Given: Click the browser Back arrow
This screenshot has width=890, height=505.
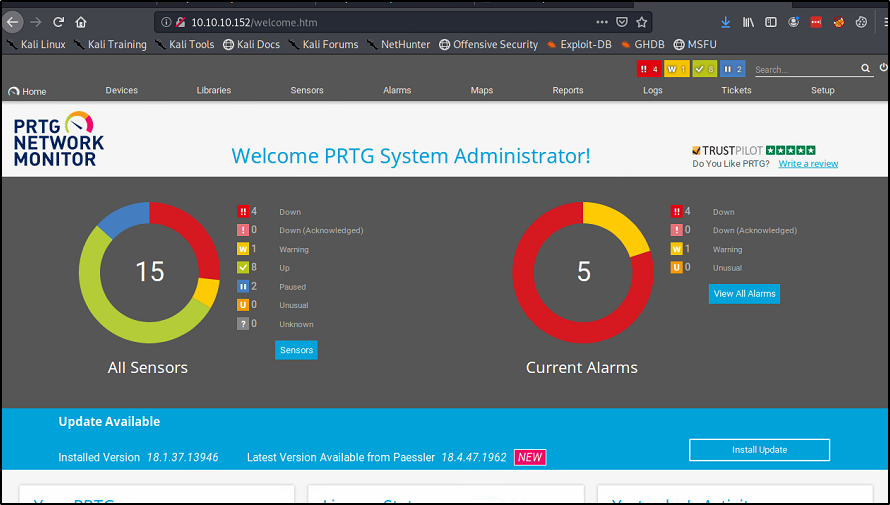Looking at the screenshot, I should click(12, 22).
